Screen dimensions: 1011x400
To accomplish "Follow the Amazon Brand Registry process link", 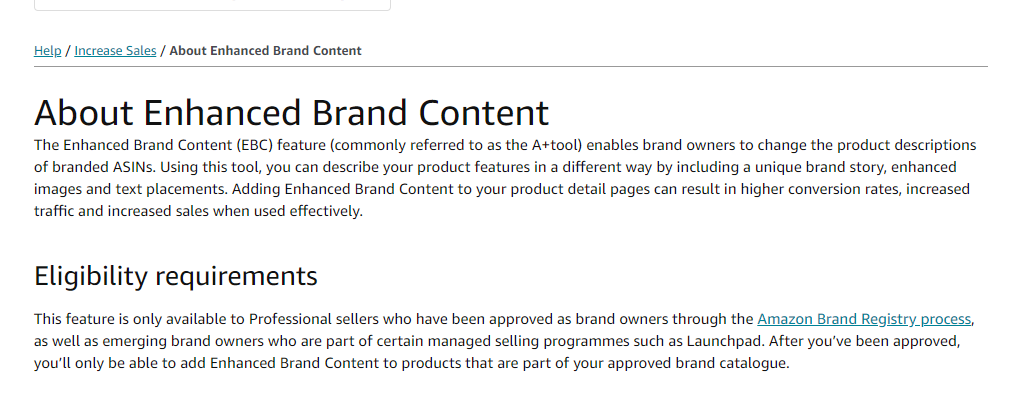I will point(864,319).
